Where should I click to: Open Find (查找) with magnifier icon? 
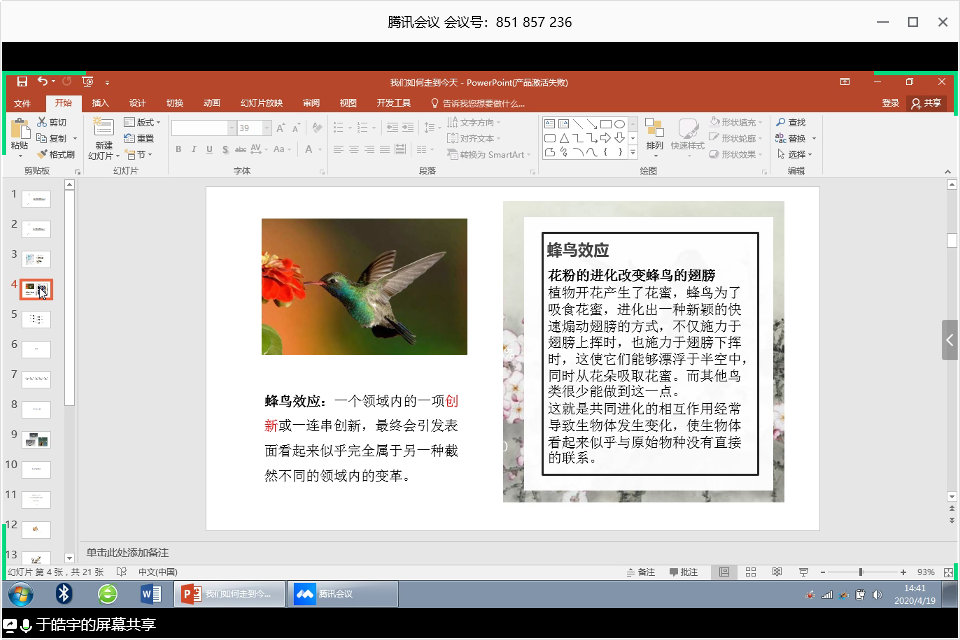pyautogui.click(x=790, y=122)
